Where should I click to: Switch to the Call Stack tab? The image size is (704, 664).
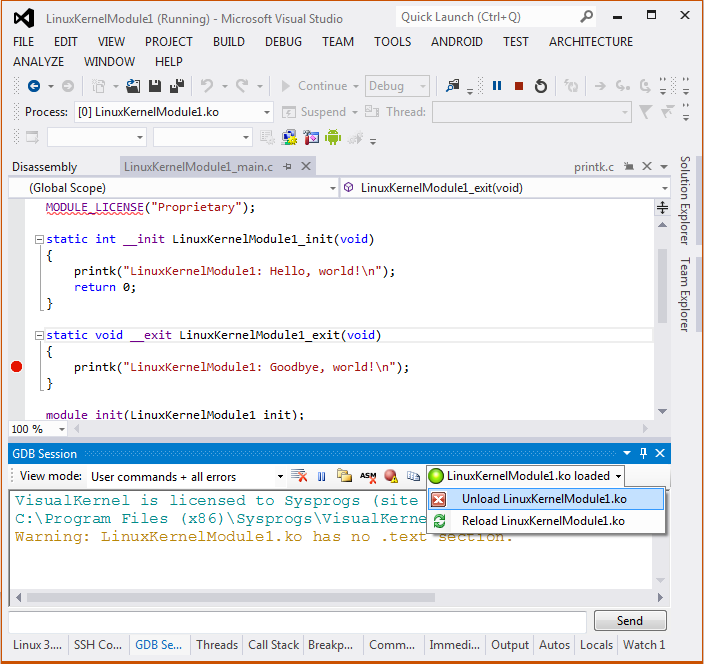click(273, 645)
